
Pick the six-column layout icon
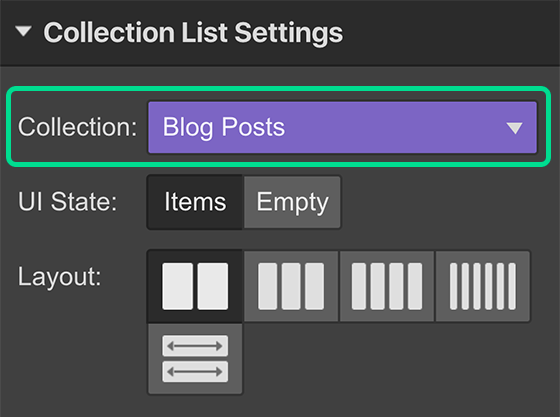point(482,286)
